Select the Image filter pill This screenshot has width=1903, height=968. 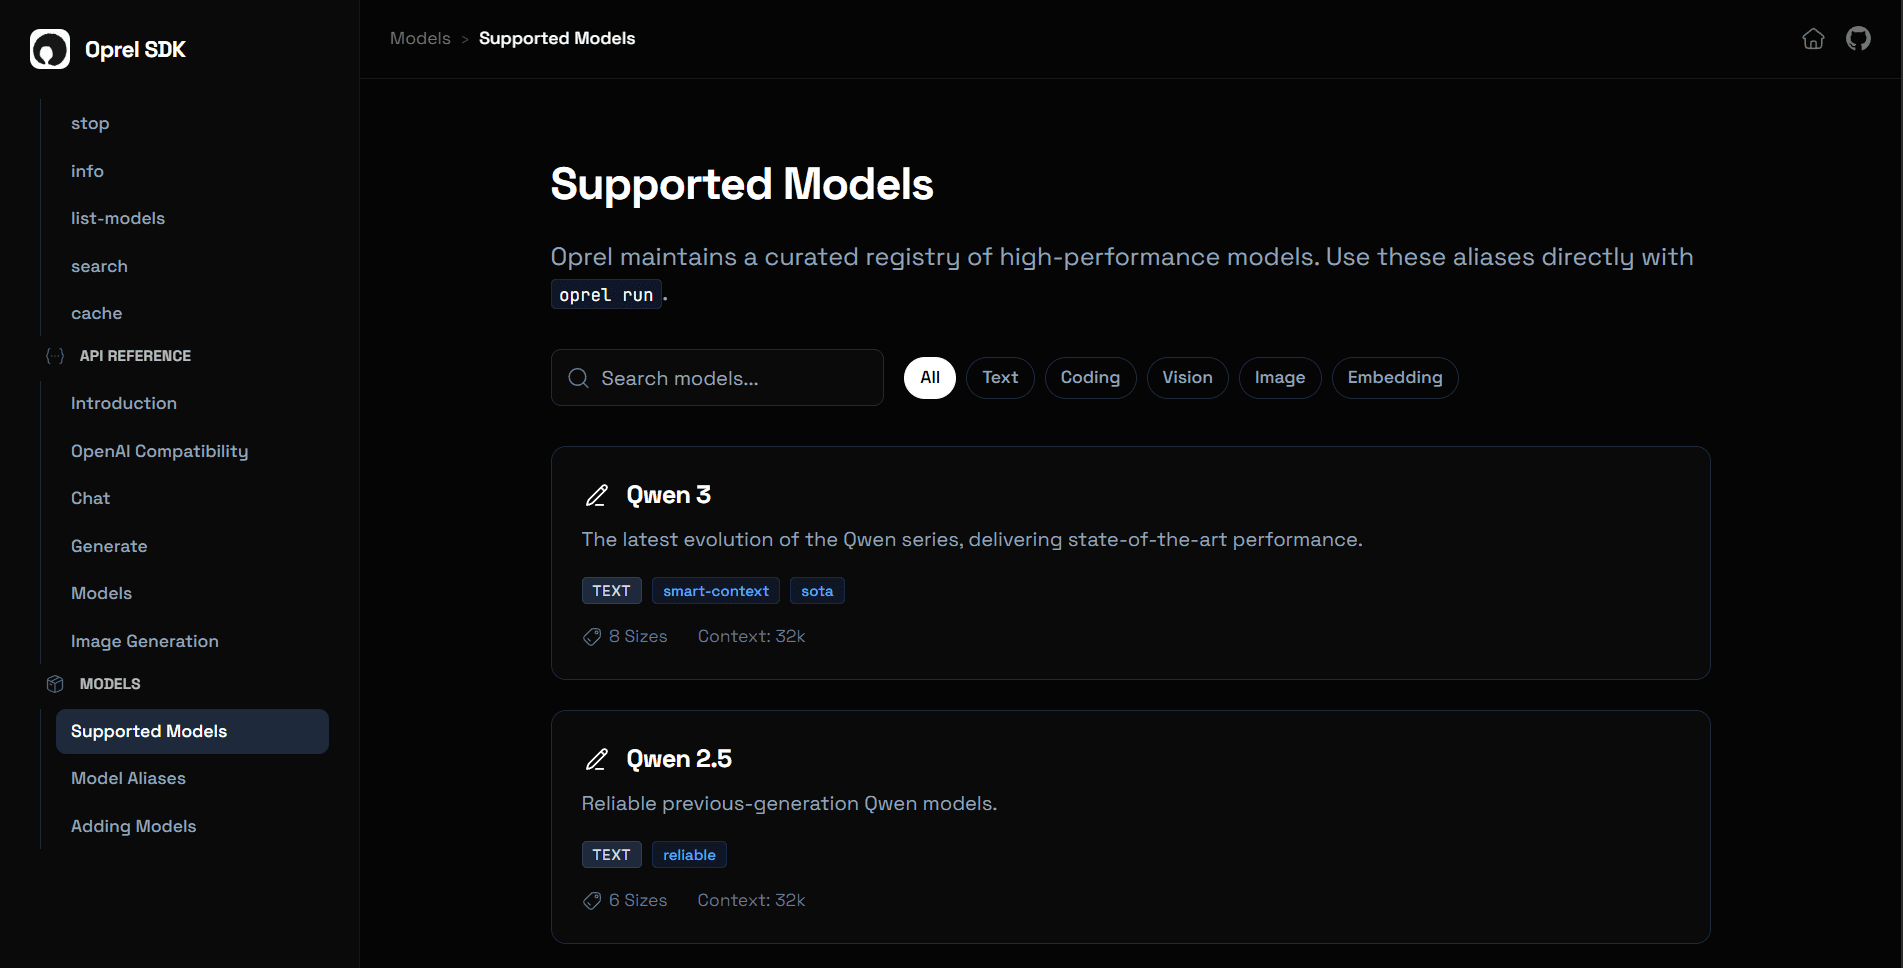coord(1280,377)
